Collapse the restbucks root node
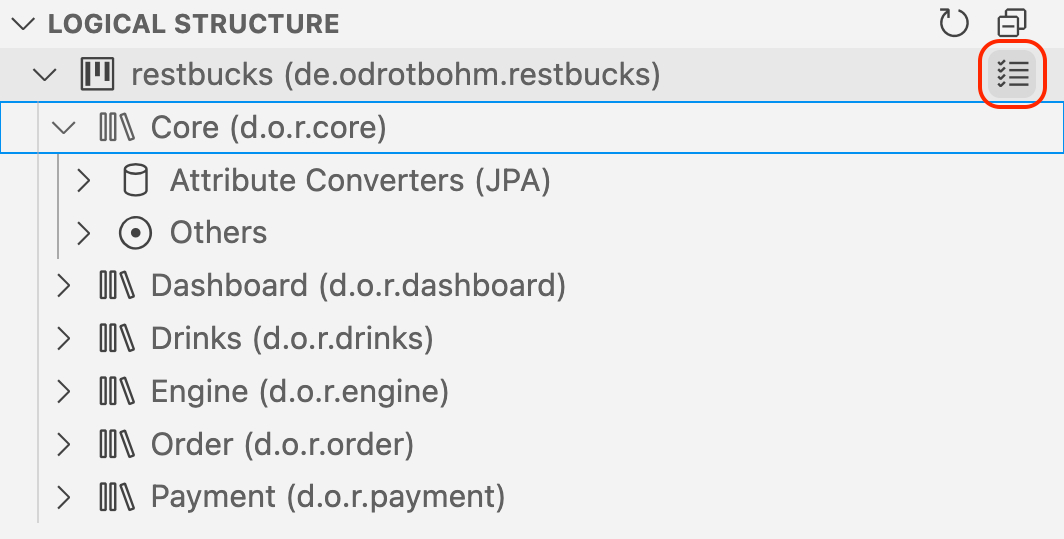The width and height of the screenshot is (1064, 539). click(x=44, y=74)
